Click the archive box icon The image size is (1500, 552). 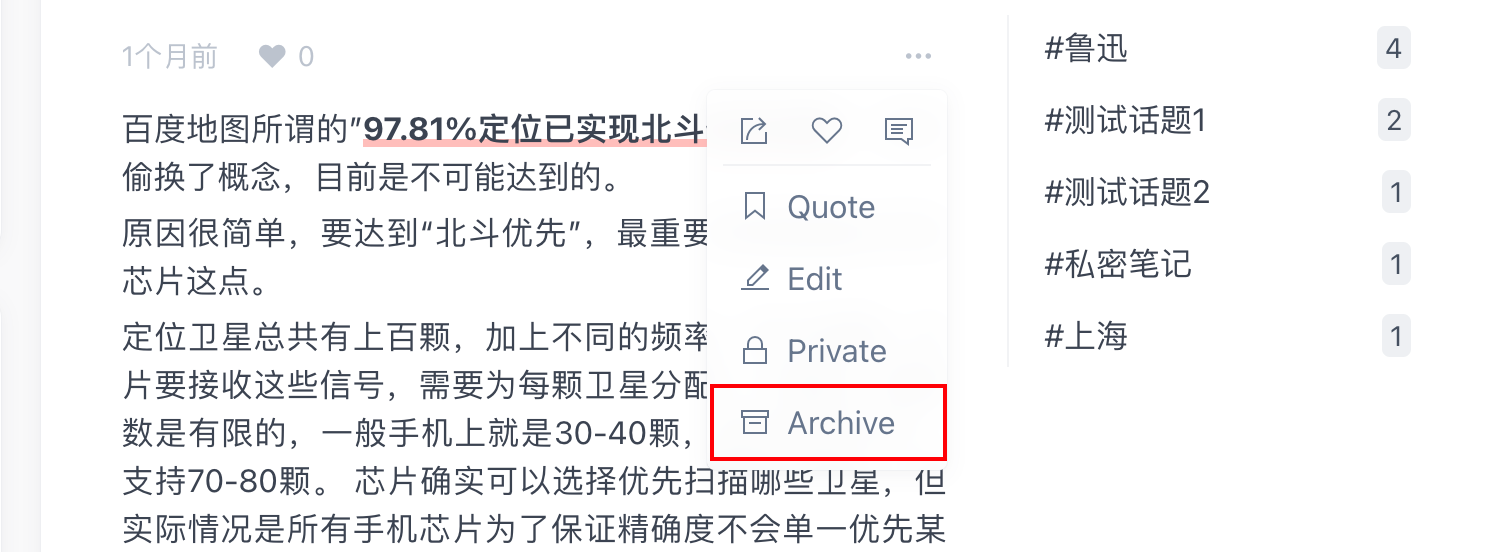pyautogui.click(x=755, y=423)
